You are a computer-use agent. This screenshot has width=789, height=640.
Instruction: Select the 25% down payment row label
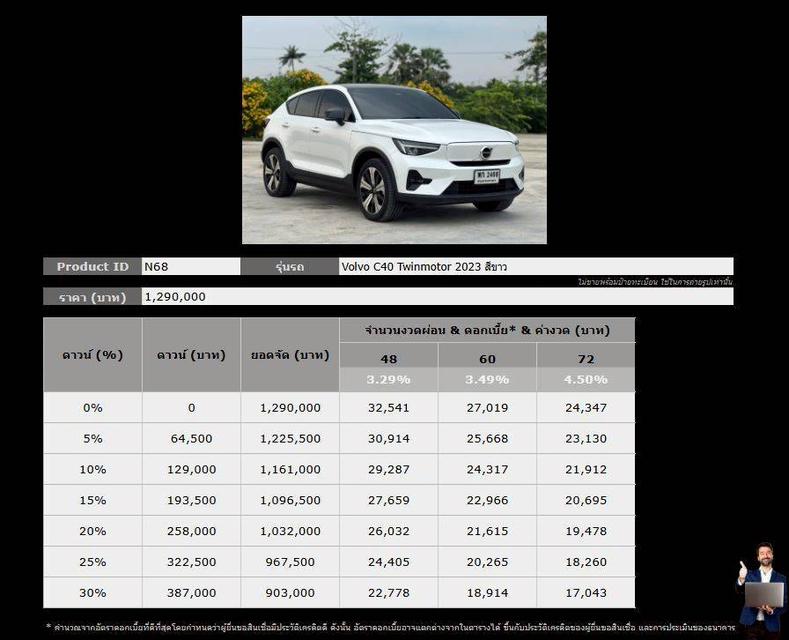click(93, 562)
